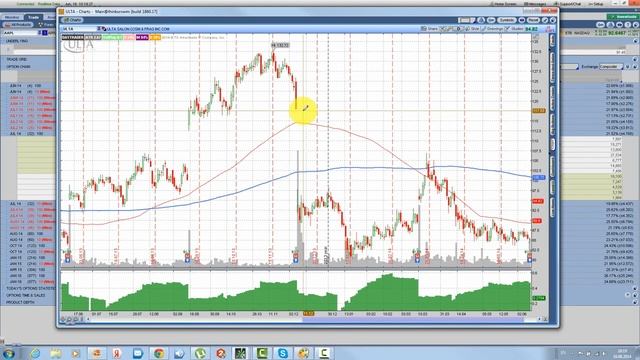The width and height of the screenshot is (640, 360).
Task: Open the Camtasia green C taskbar icon
Action: tap(262, 353)
